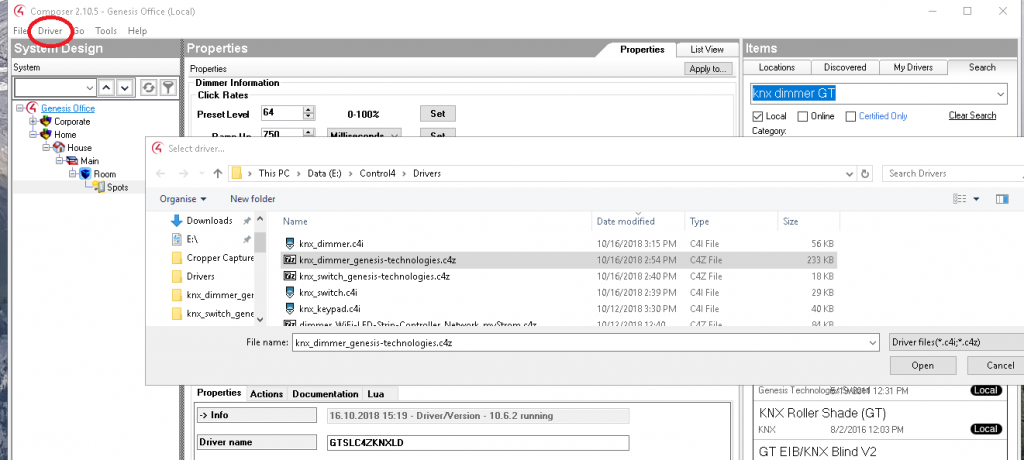
Task: Switch to the Discovered tab in Items
Action: (844, 67)
